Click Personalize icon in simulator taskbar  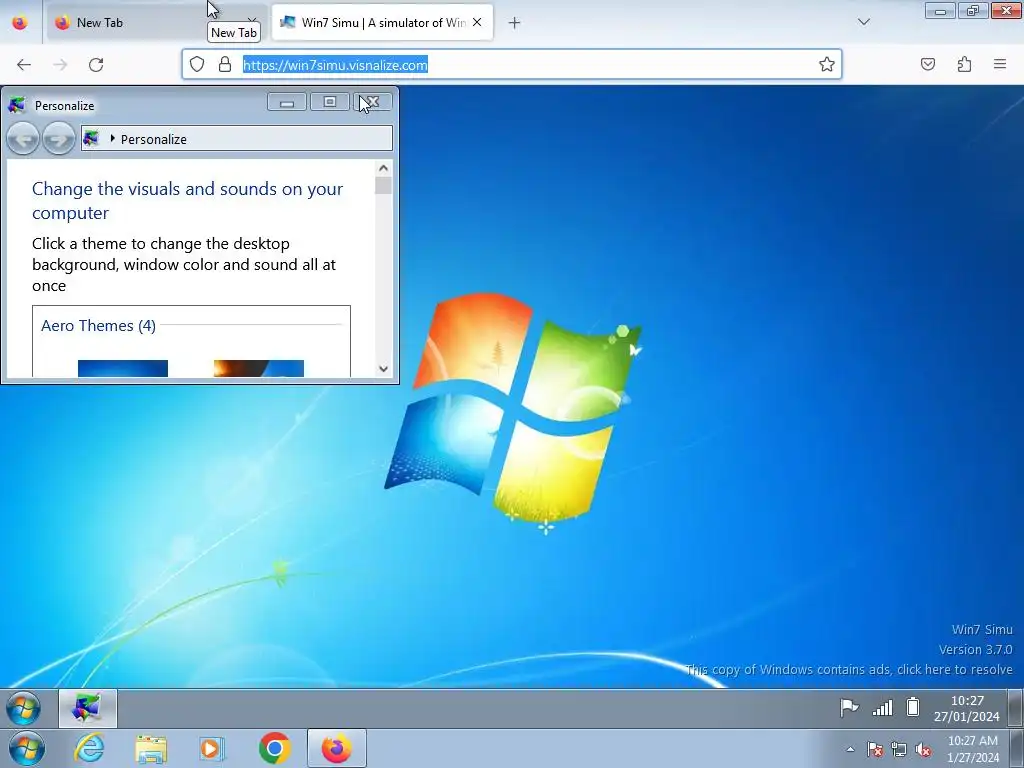click(88, 708)
